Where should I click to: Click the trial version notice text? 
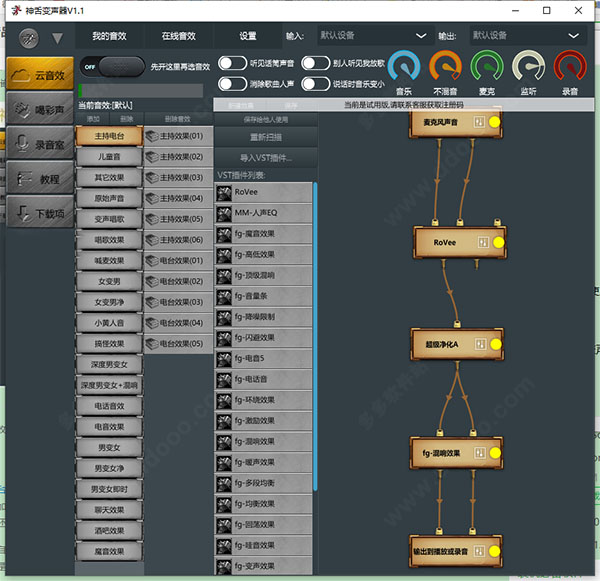[404, 104]
